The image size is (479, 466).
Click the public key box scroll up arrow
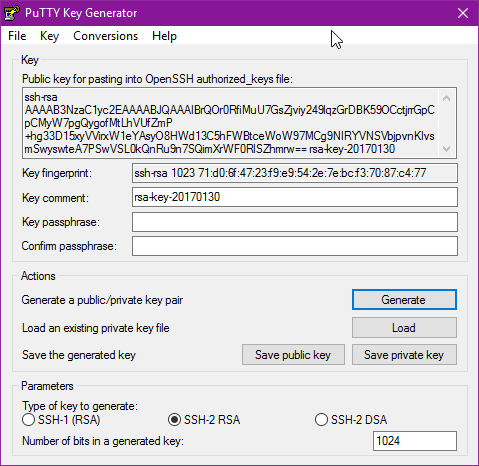click(447, 98)
